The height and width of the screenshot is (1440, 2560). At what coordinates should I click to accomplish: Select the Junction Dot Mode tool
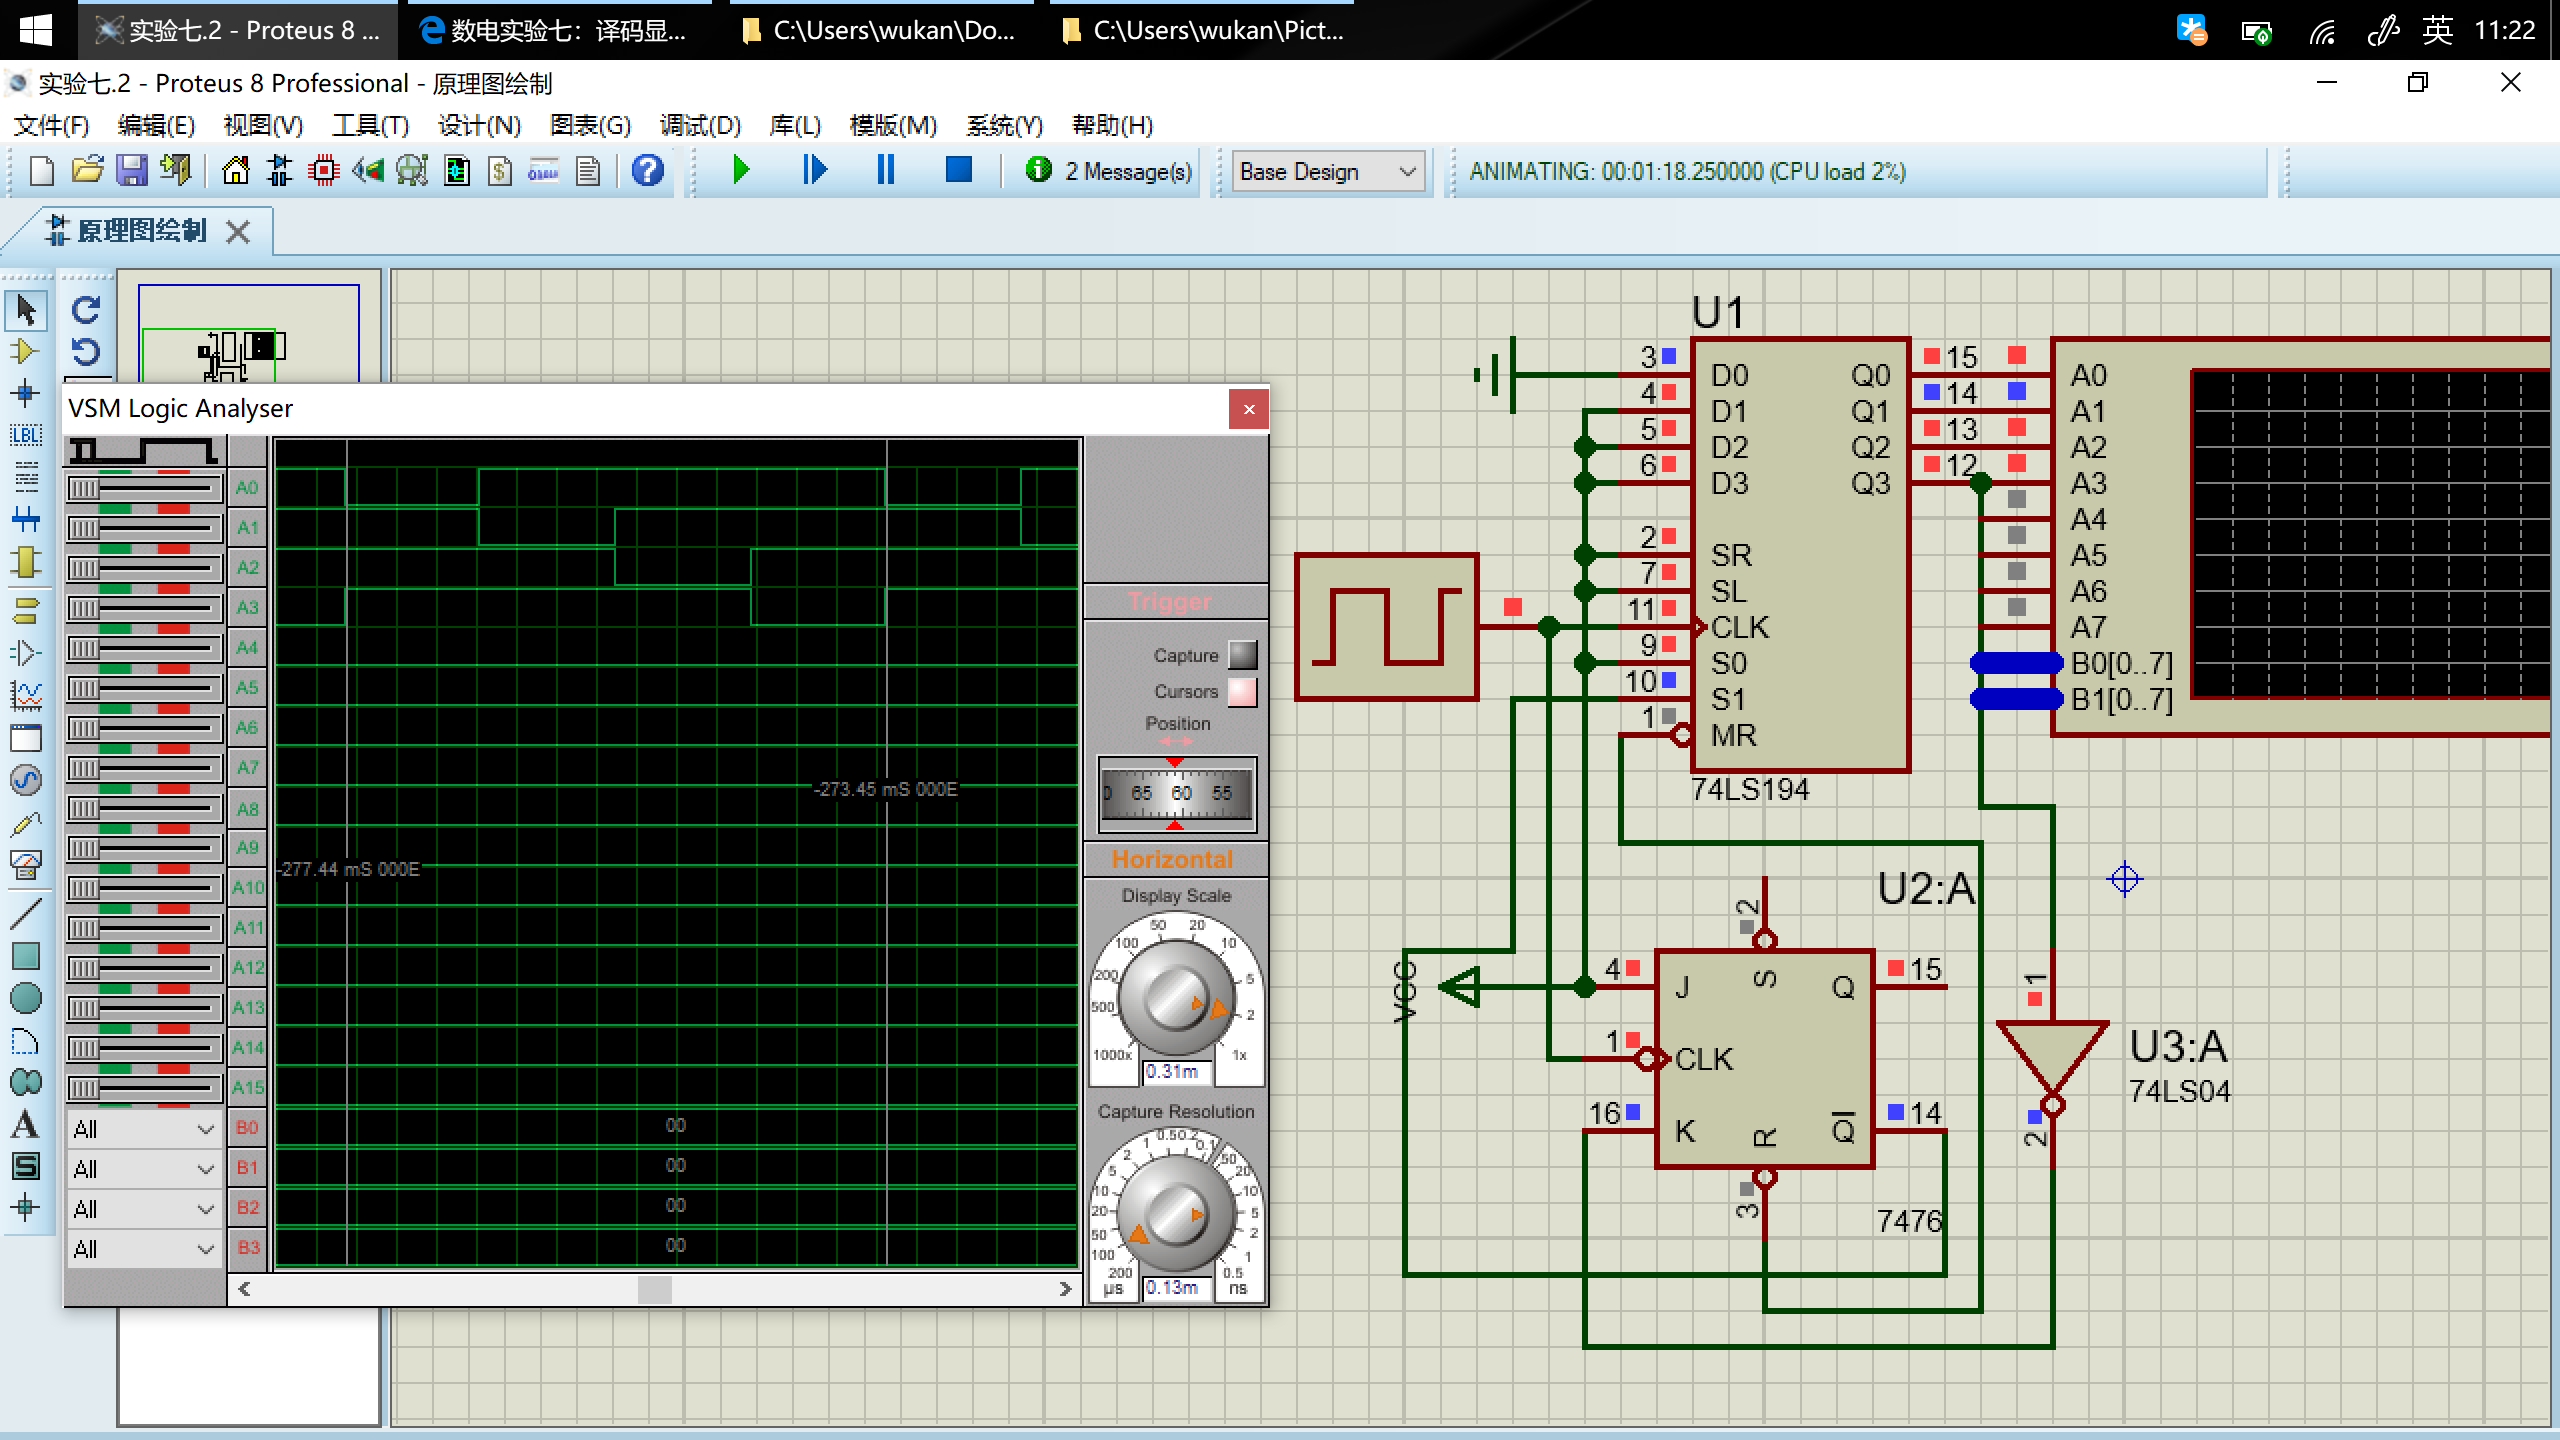[26, 394]
